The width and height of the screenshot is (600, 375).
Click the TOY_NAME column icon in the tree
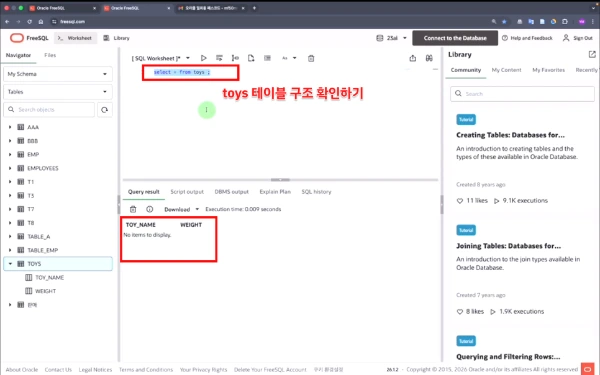pos(29,277)
